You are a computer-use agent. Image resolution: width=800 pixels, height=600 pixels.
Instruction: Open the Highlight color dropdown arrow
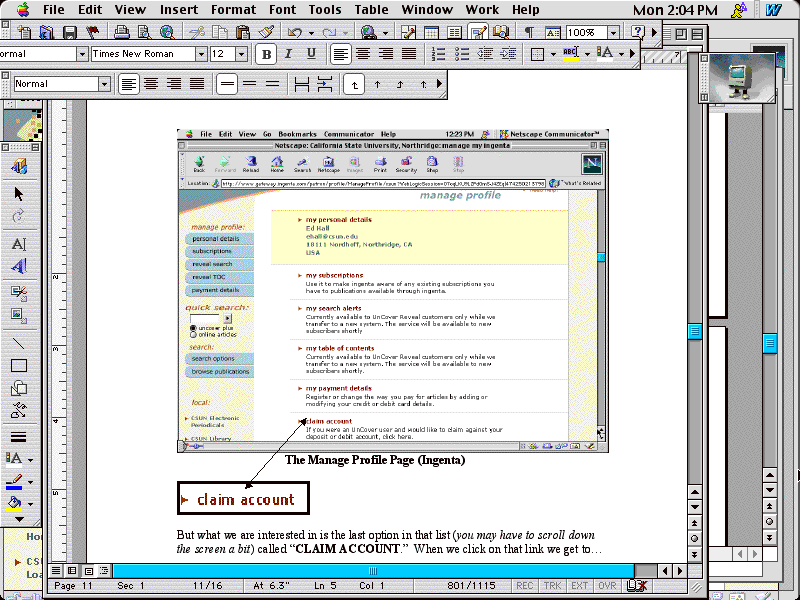click(x=588, y=54)
